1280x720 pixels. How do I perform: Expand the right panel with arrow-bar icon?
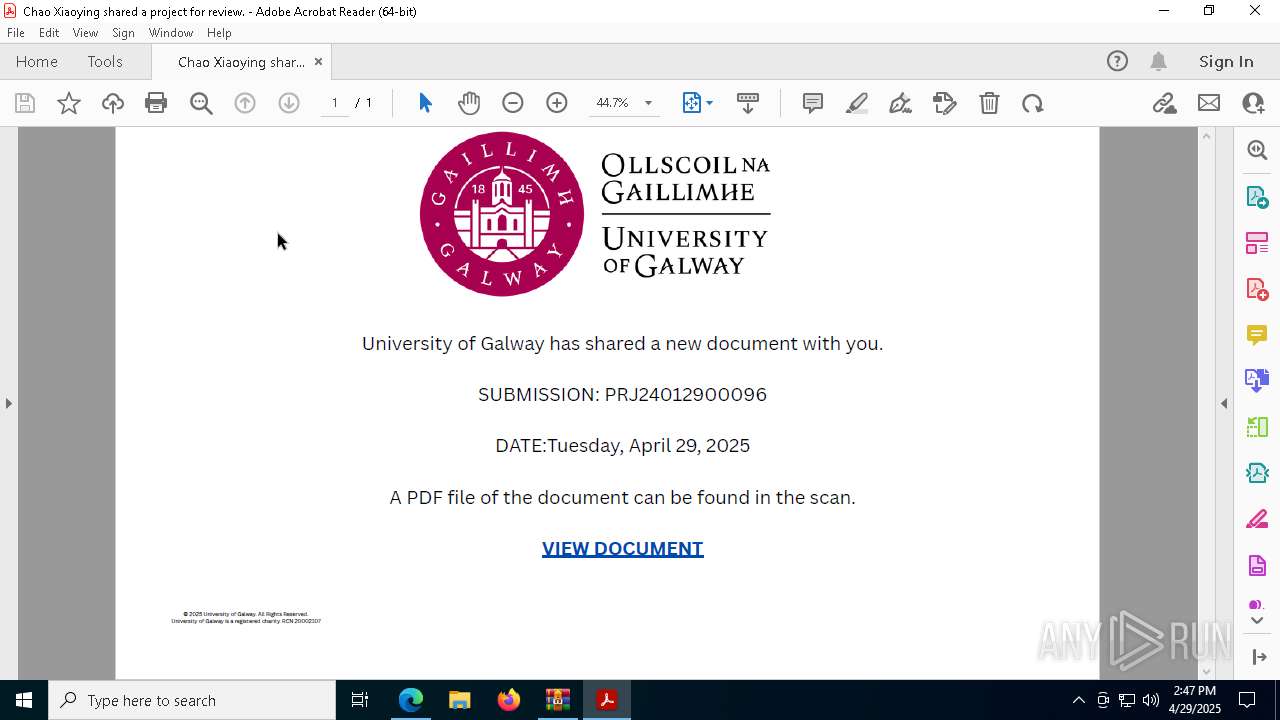(1259, 657)
